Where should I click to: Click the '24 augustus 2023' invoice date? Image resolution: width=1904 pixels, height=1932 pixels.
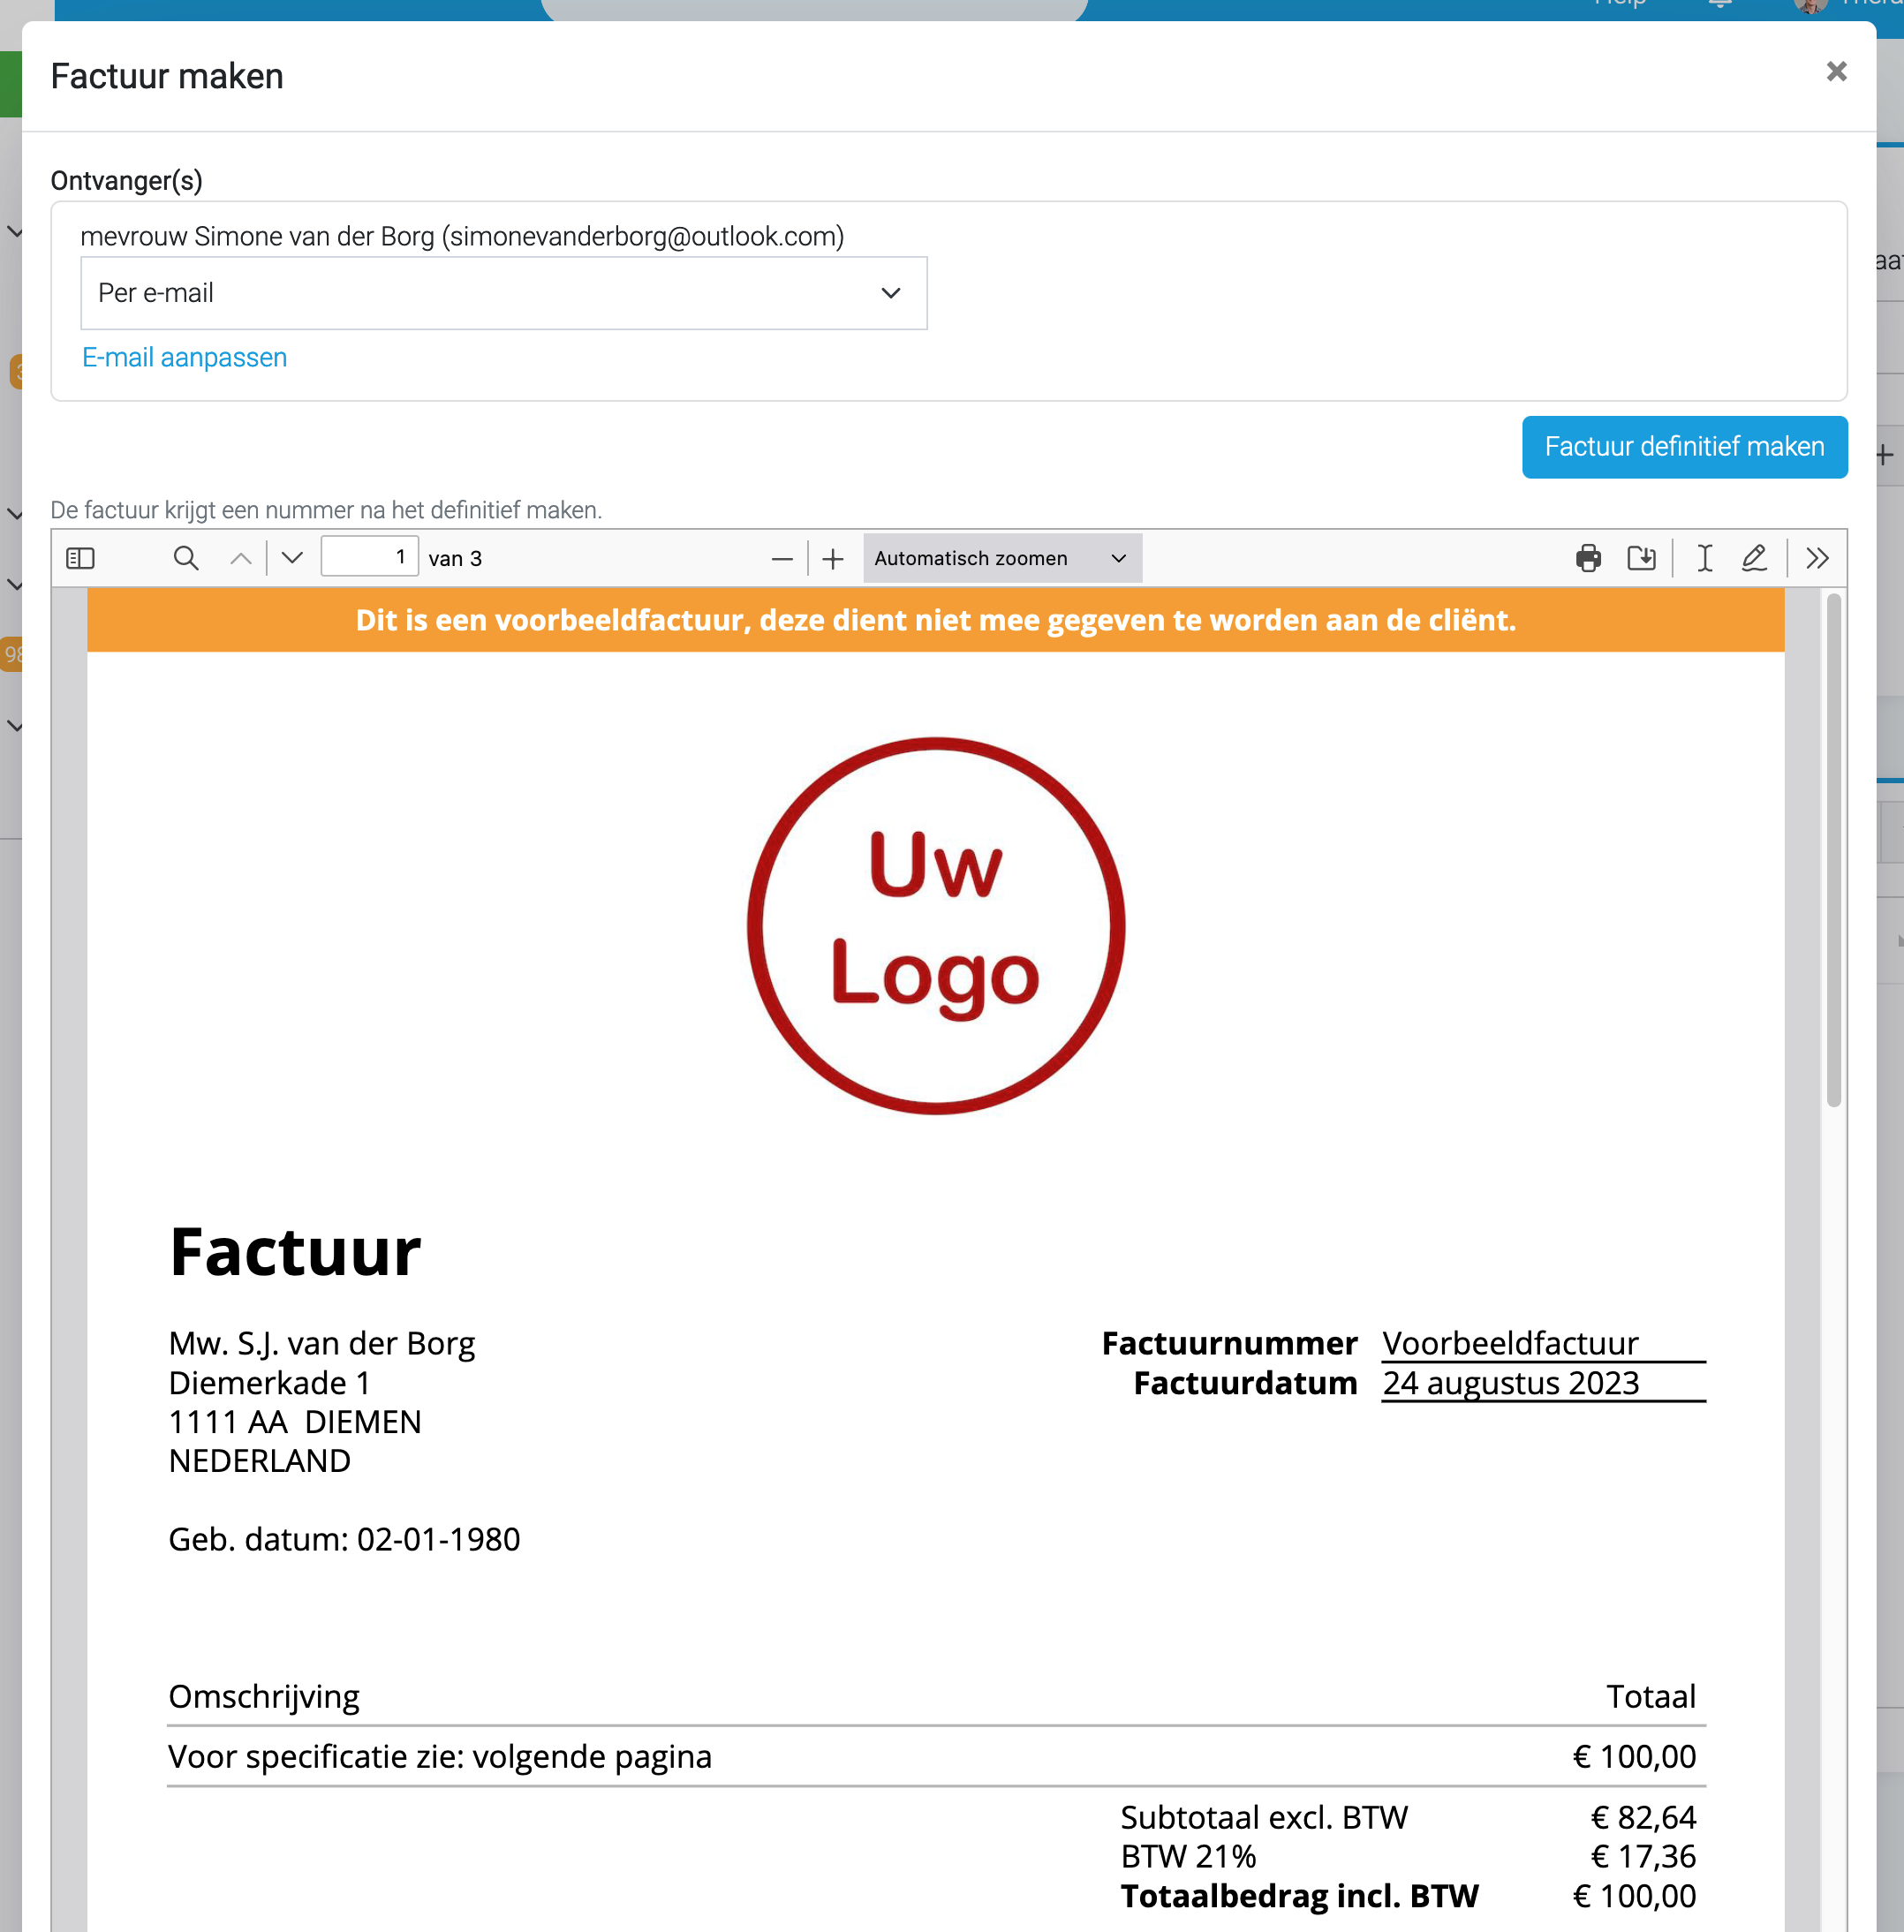click(1510, 1383)
